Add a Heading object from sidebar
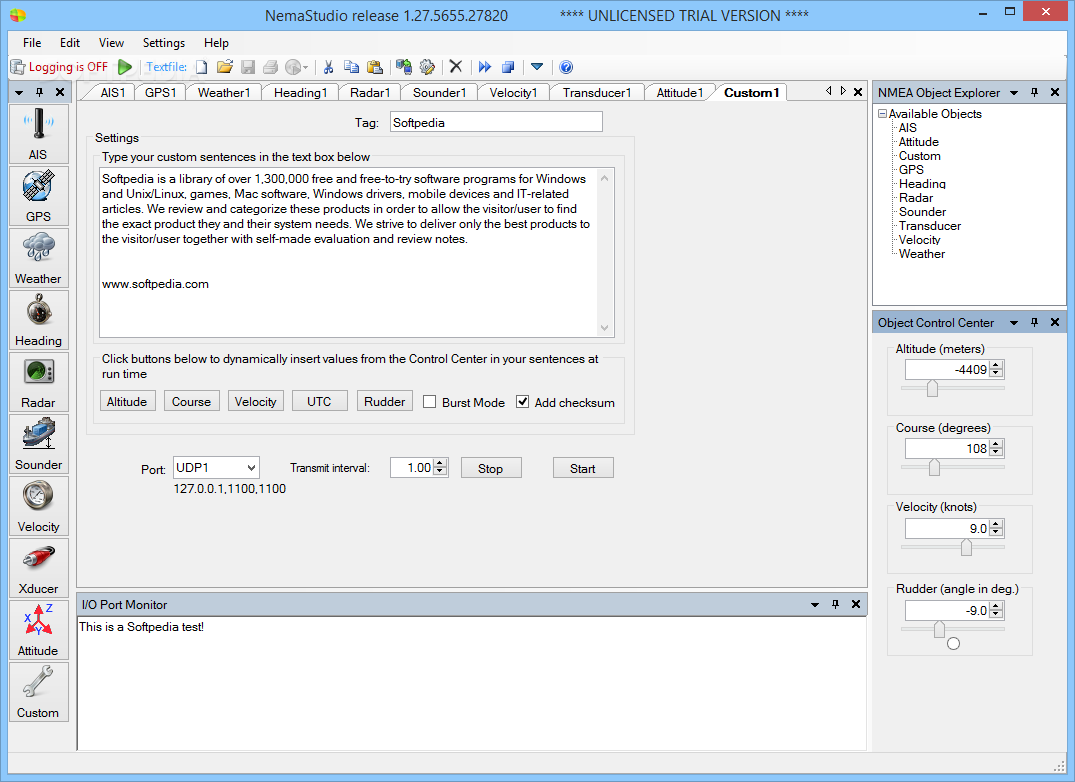 (38, 320)
